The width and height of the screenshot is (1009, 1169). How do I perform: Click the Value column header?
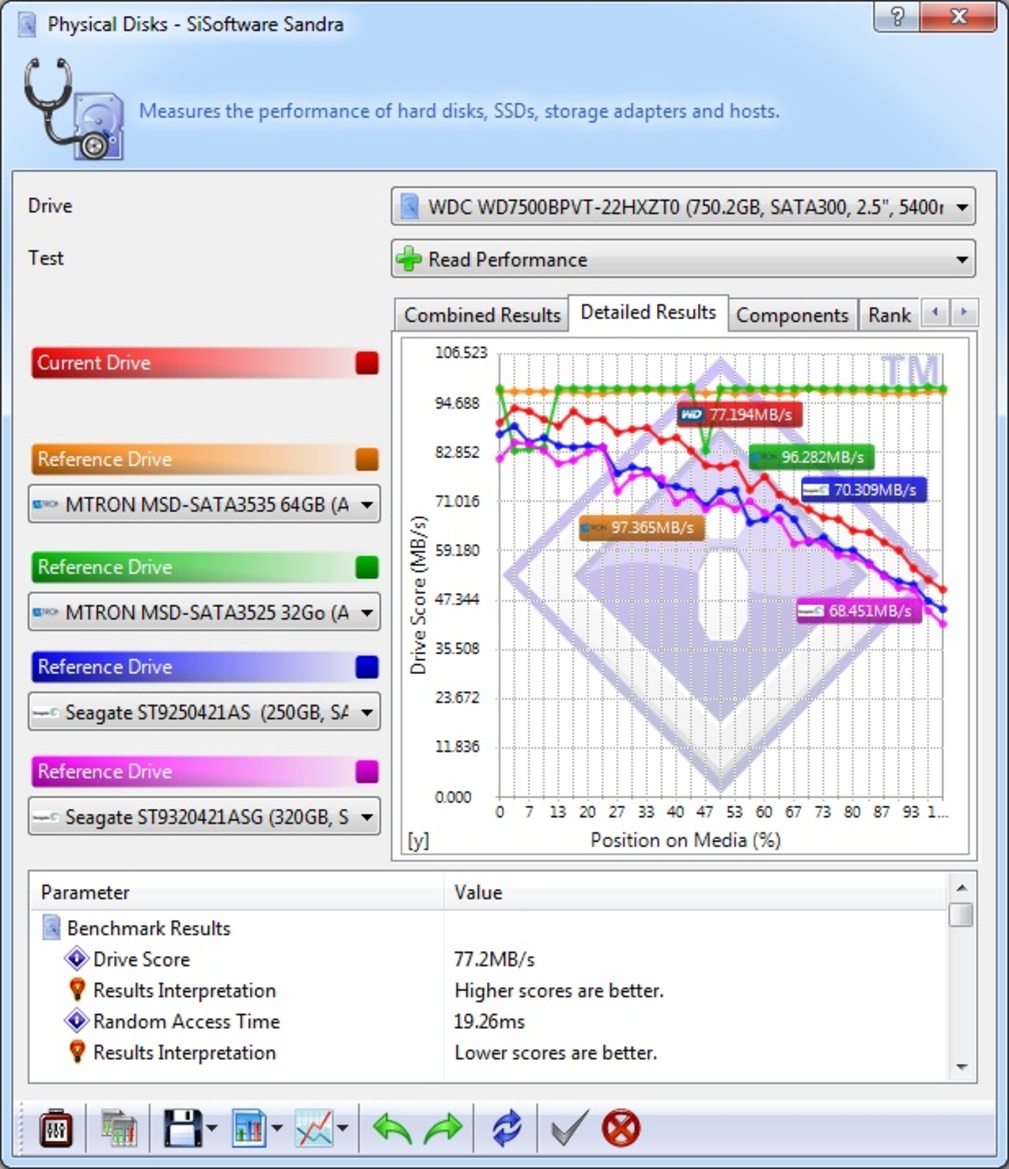tap(696, 892)
